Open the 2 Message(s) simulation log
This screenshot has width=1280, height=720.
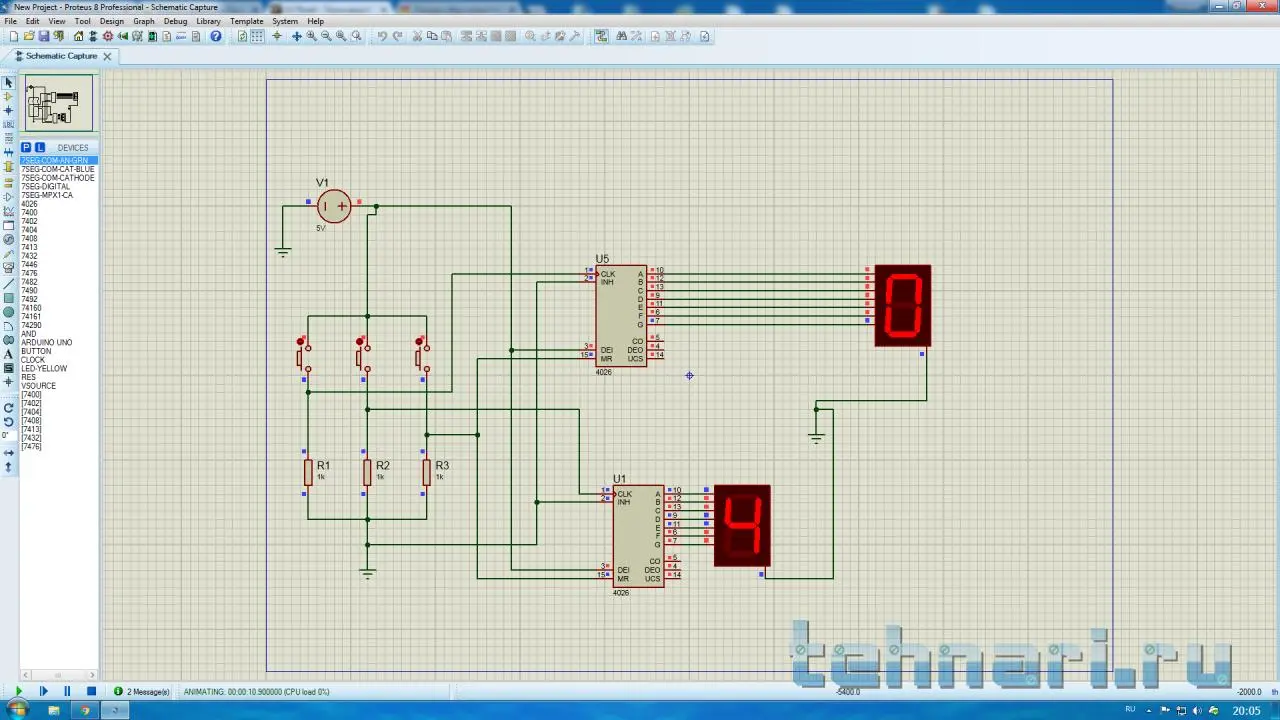click(142, 691)
